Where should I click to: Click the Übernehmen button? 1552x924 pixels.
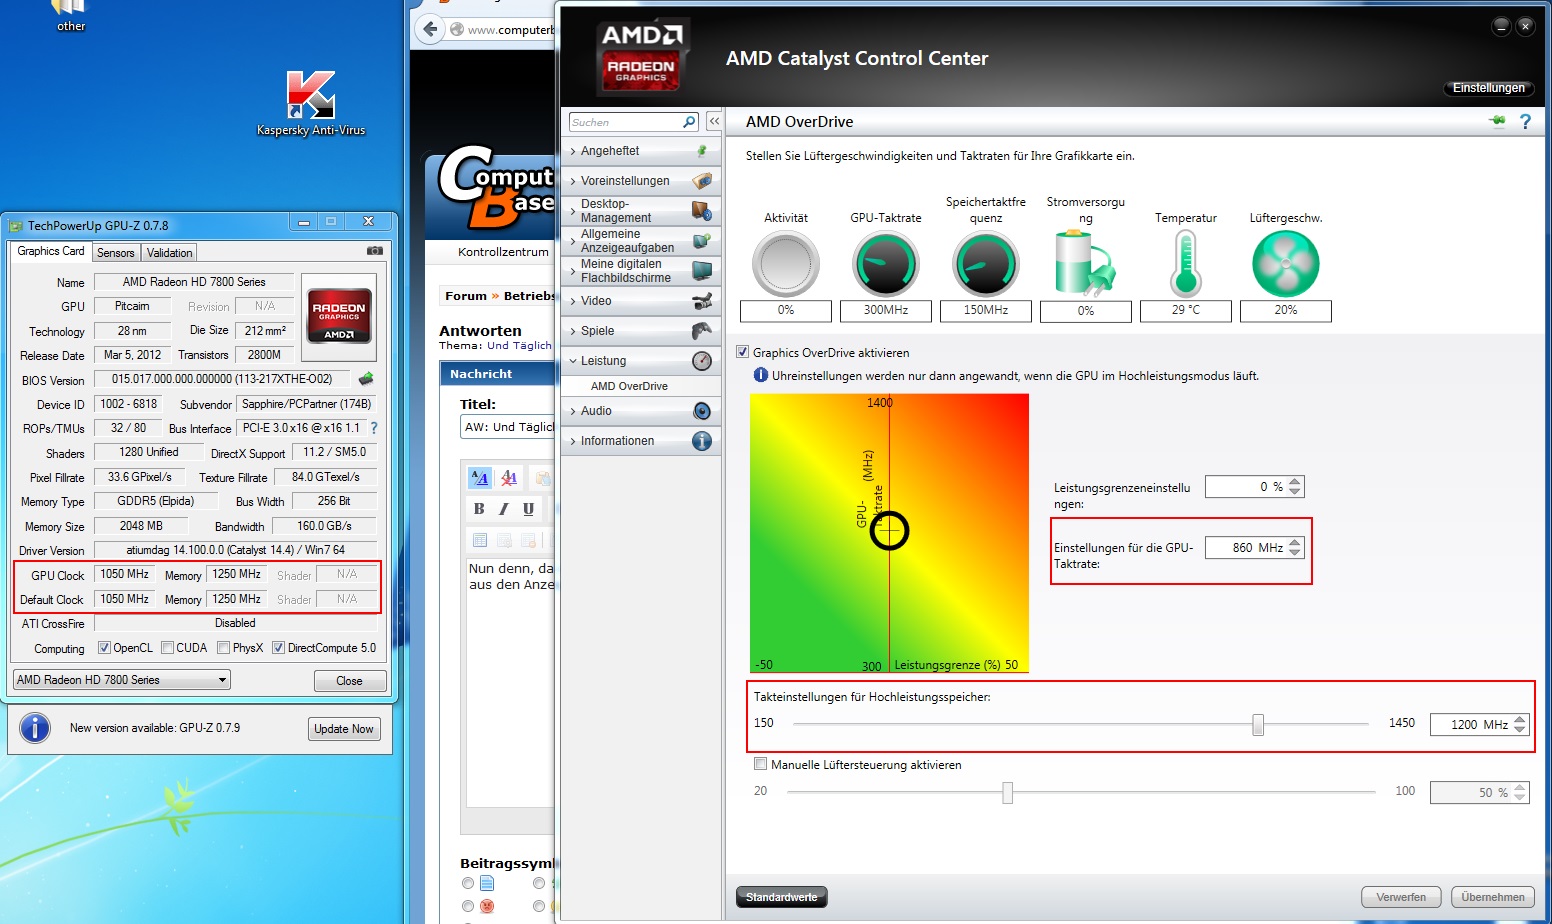click(x=1493, y=897)
